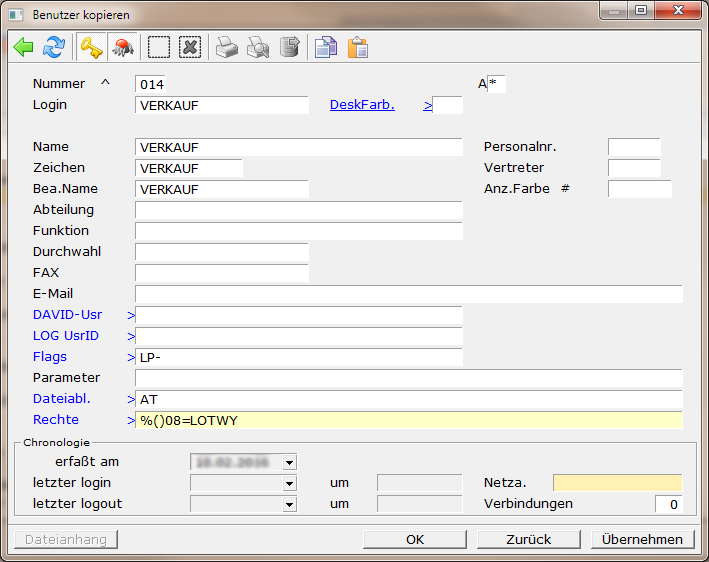This screenshot has width=709, height=562.
Task: Open the 'erfaßt am' date dropdown
Action: coord(289,462)
